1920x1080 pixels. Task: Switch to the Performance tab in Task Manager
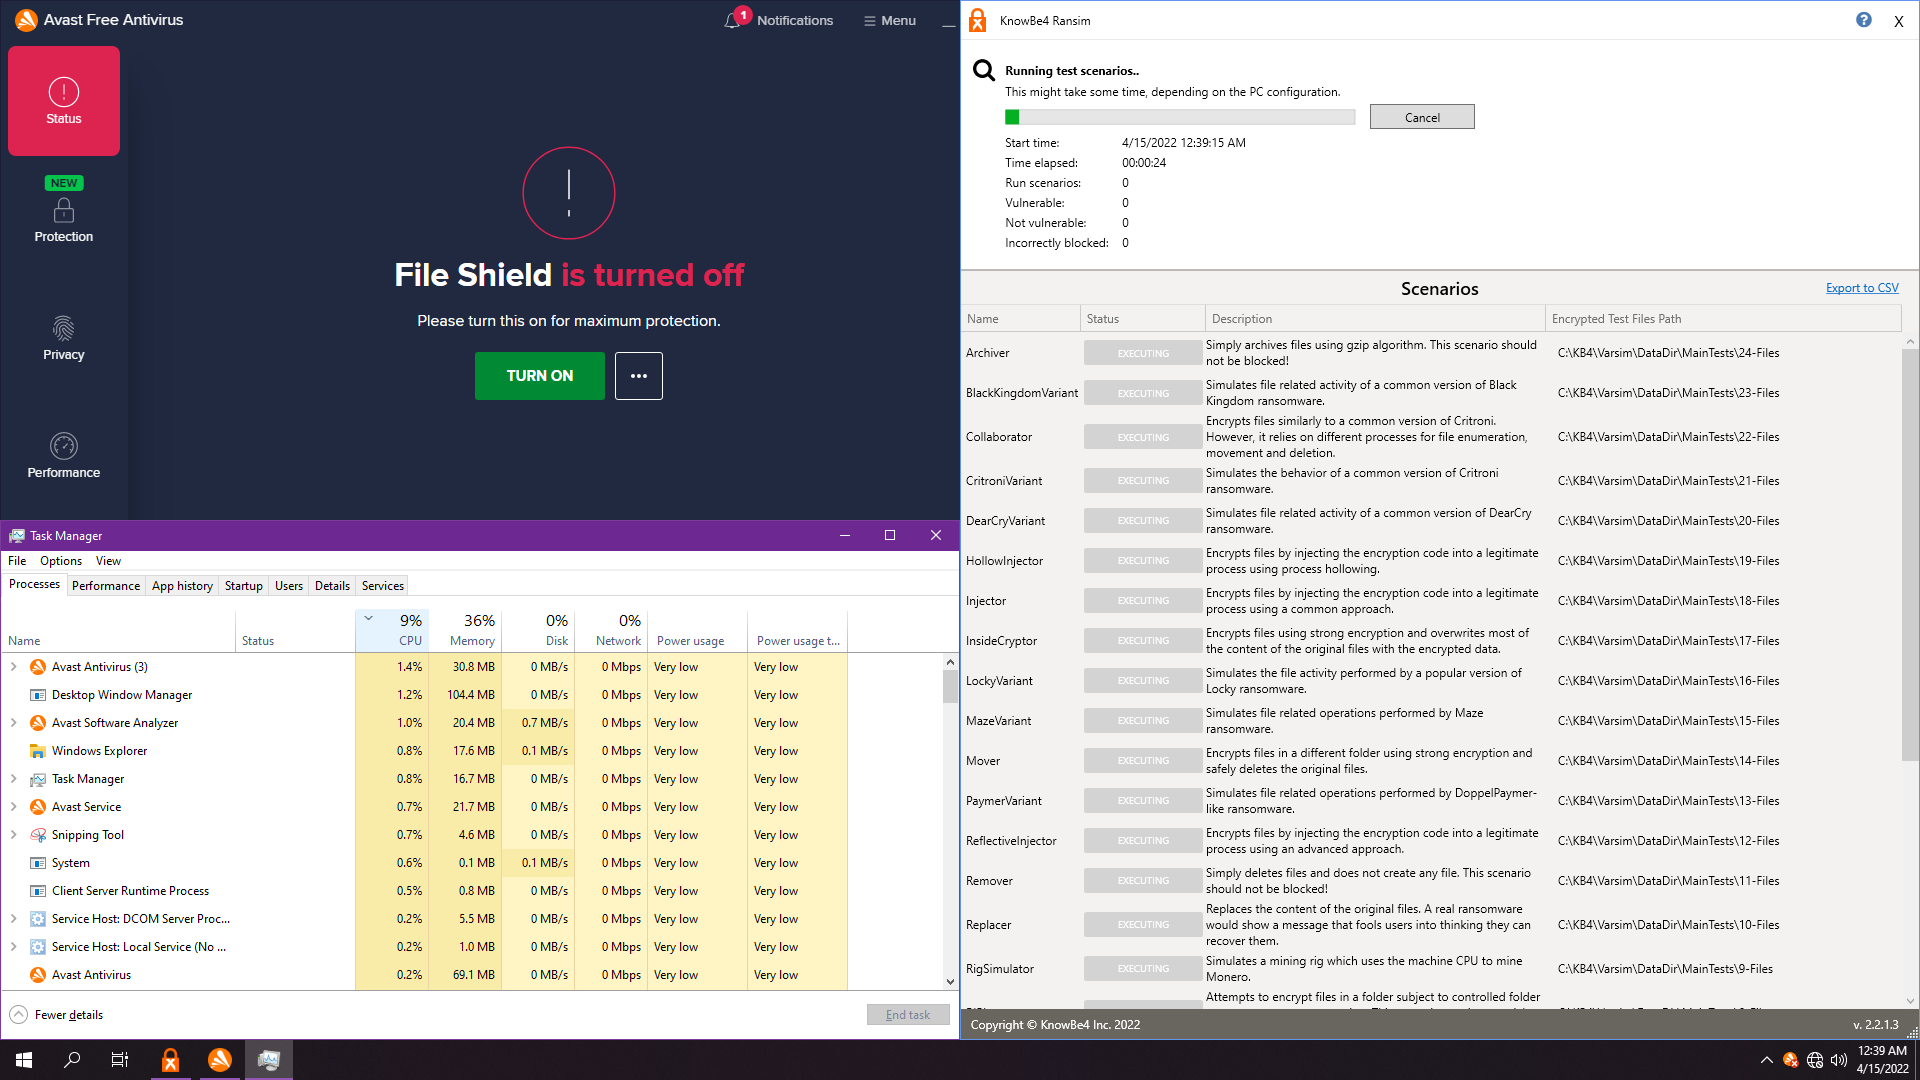click(x=106, y=586)
